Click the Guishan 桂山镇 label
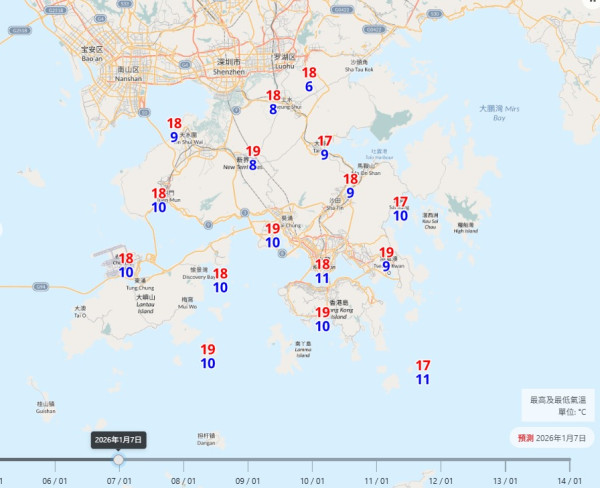This screenshot has height=488, width=600. pyautogui.click(x=46, y=407)
